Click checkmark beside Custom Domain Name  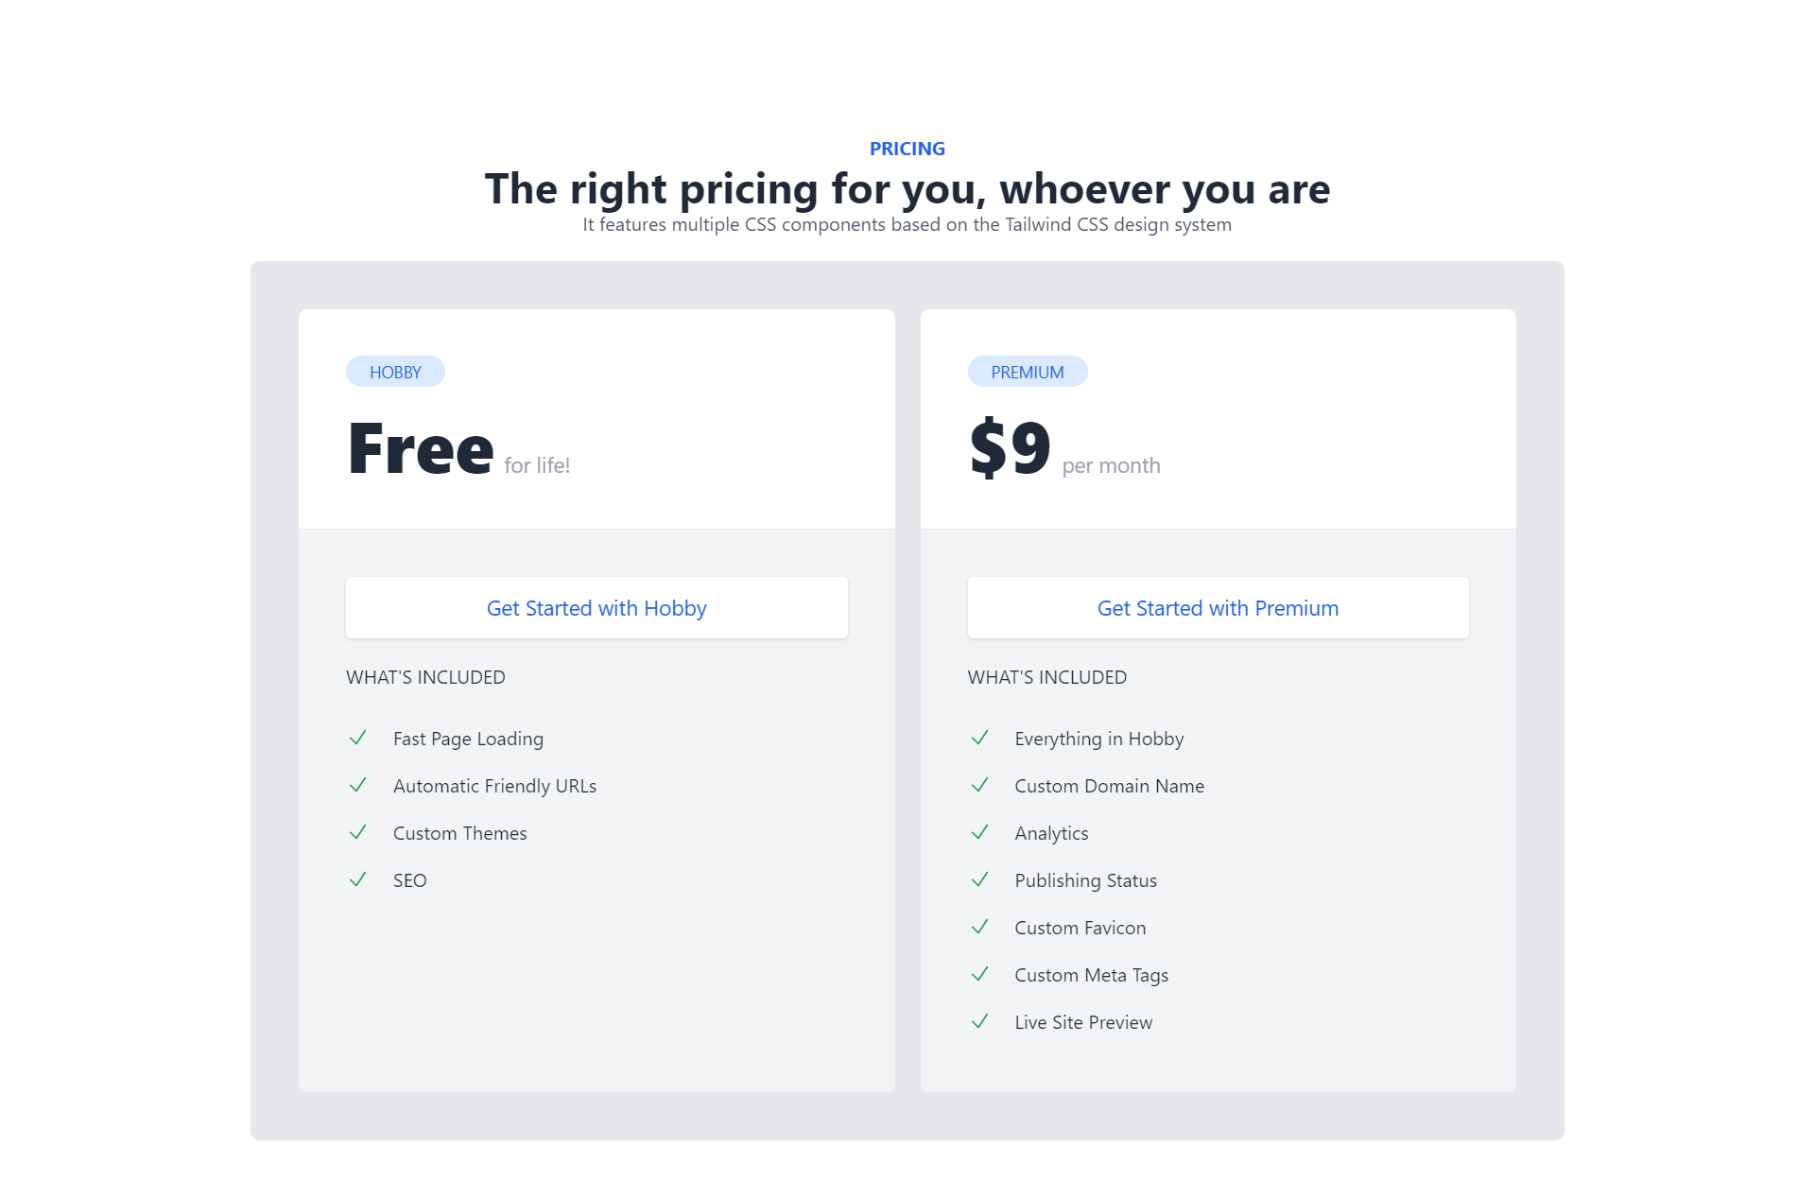click(980, 785)
